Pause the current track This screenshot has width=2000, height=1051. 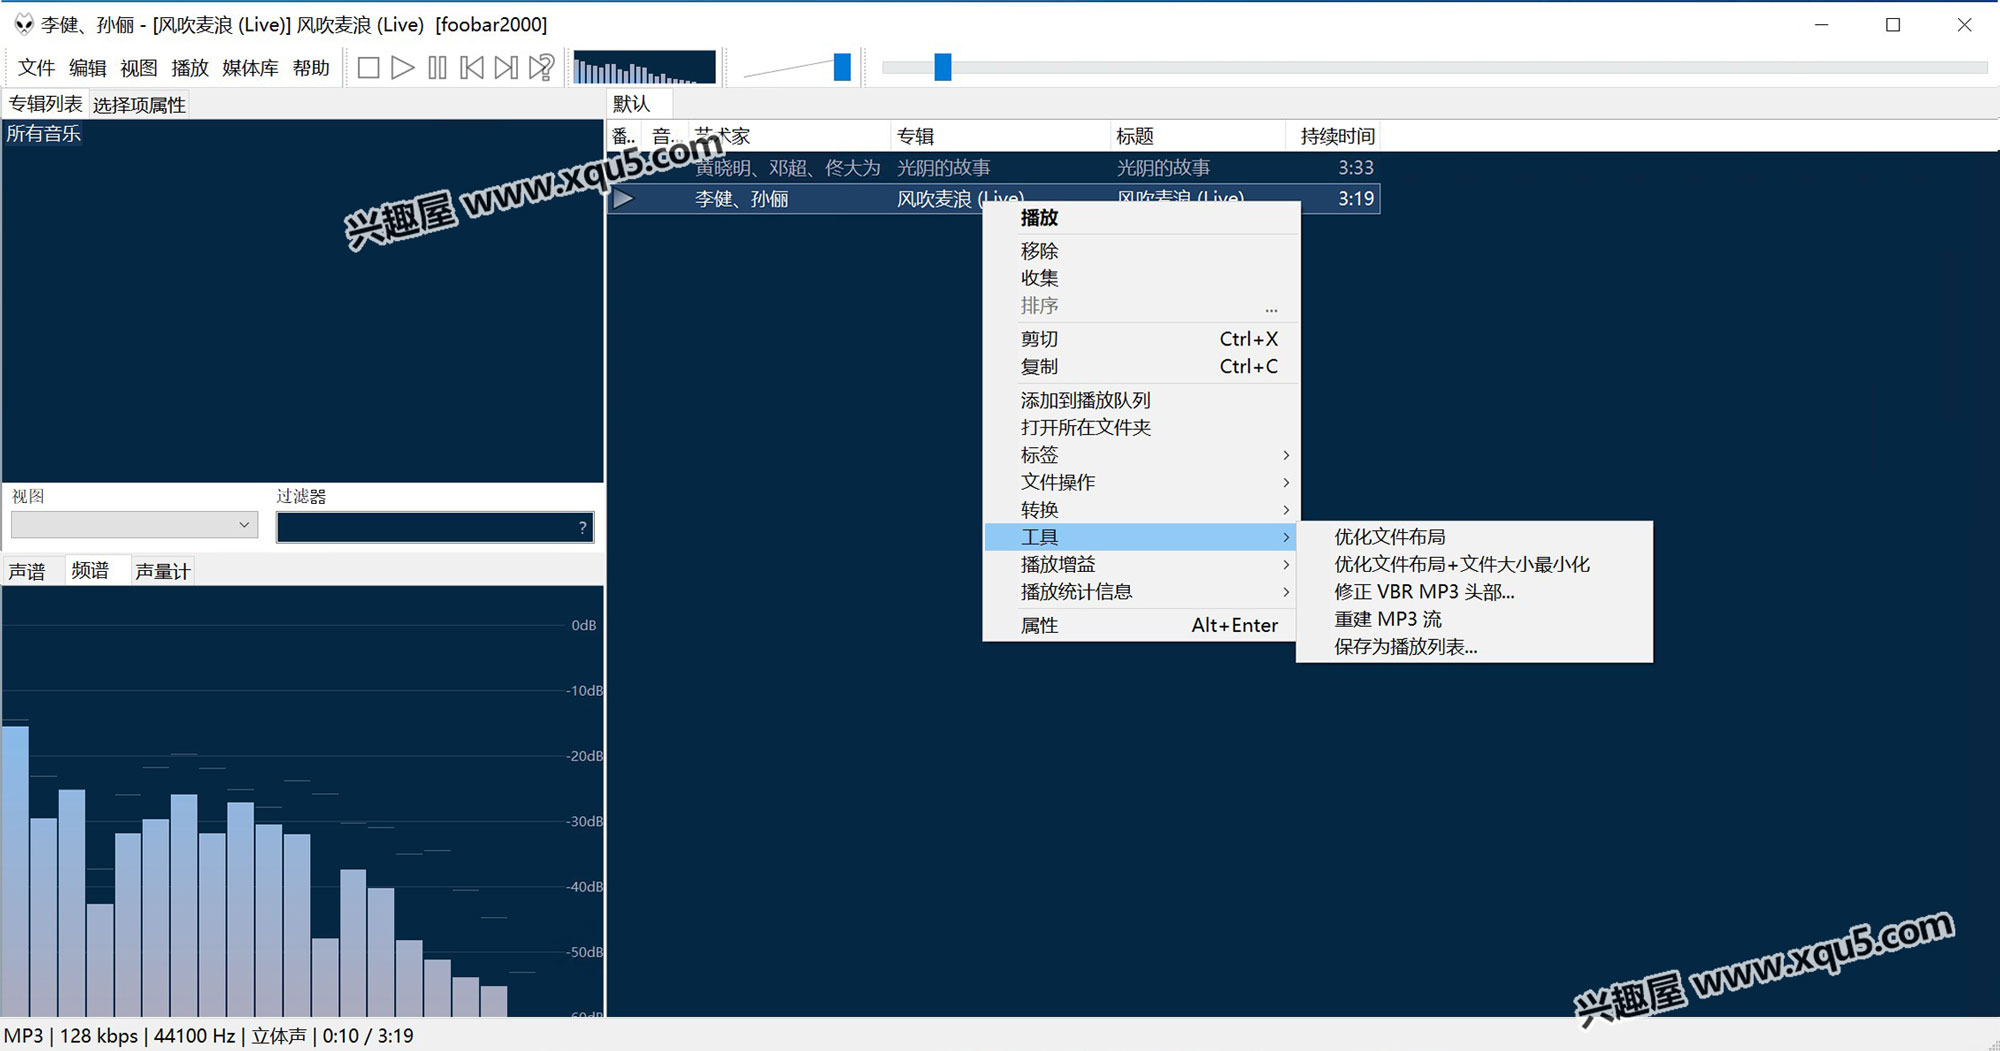(x=437, y=67)
